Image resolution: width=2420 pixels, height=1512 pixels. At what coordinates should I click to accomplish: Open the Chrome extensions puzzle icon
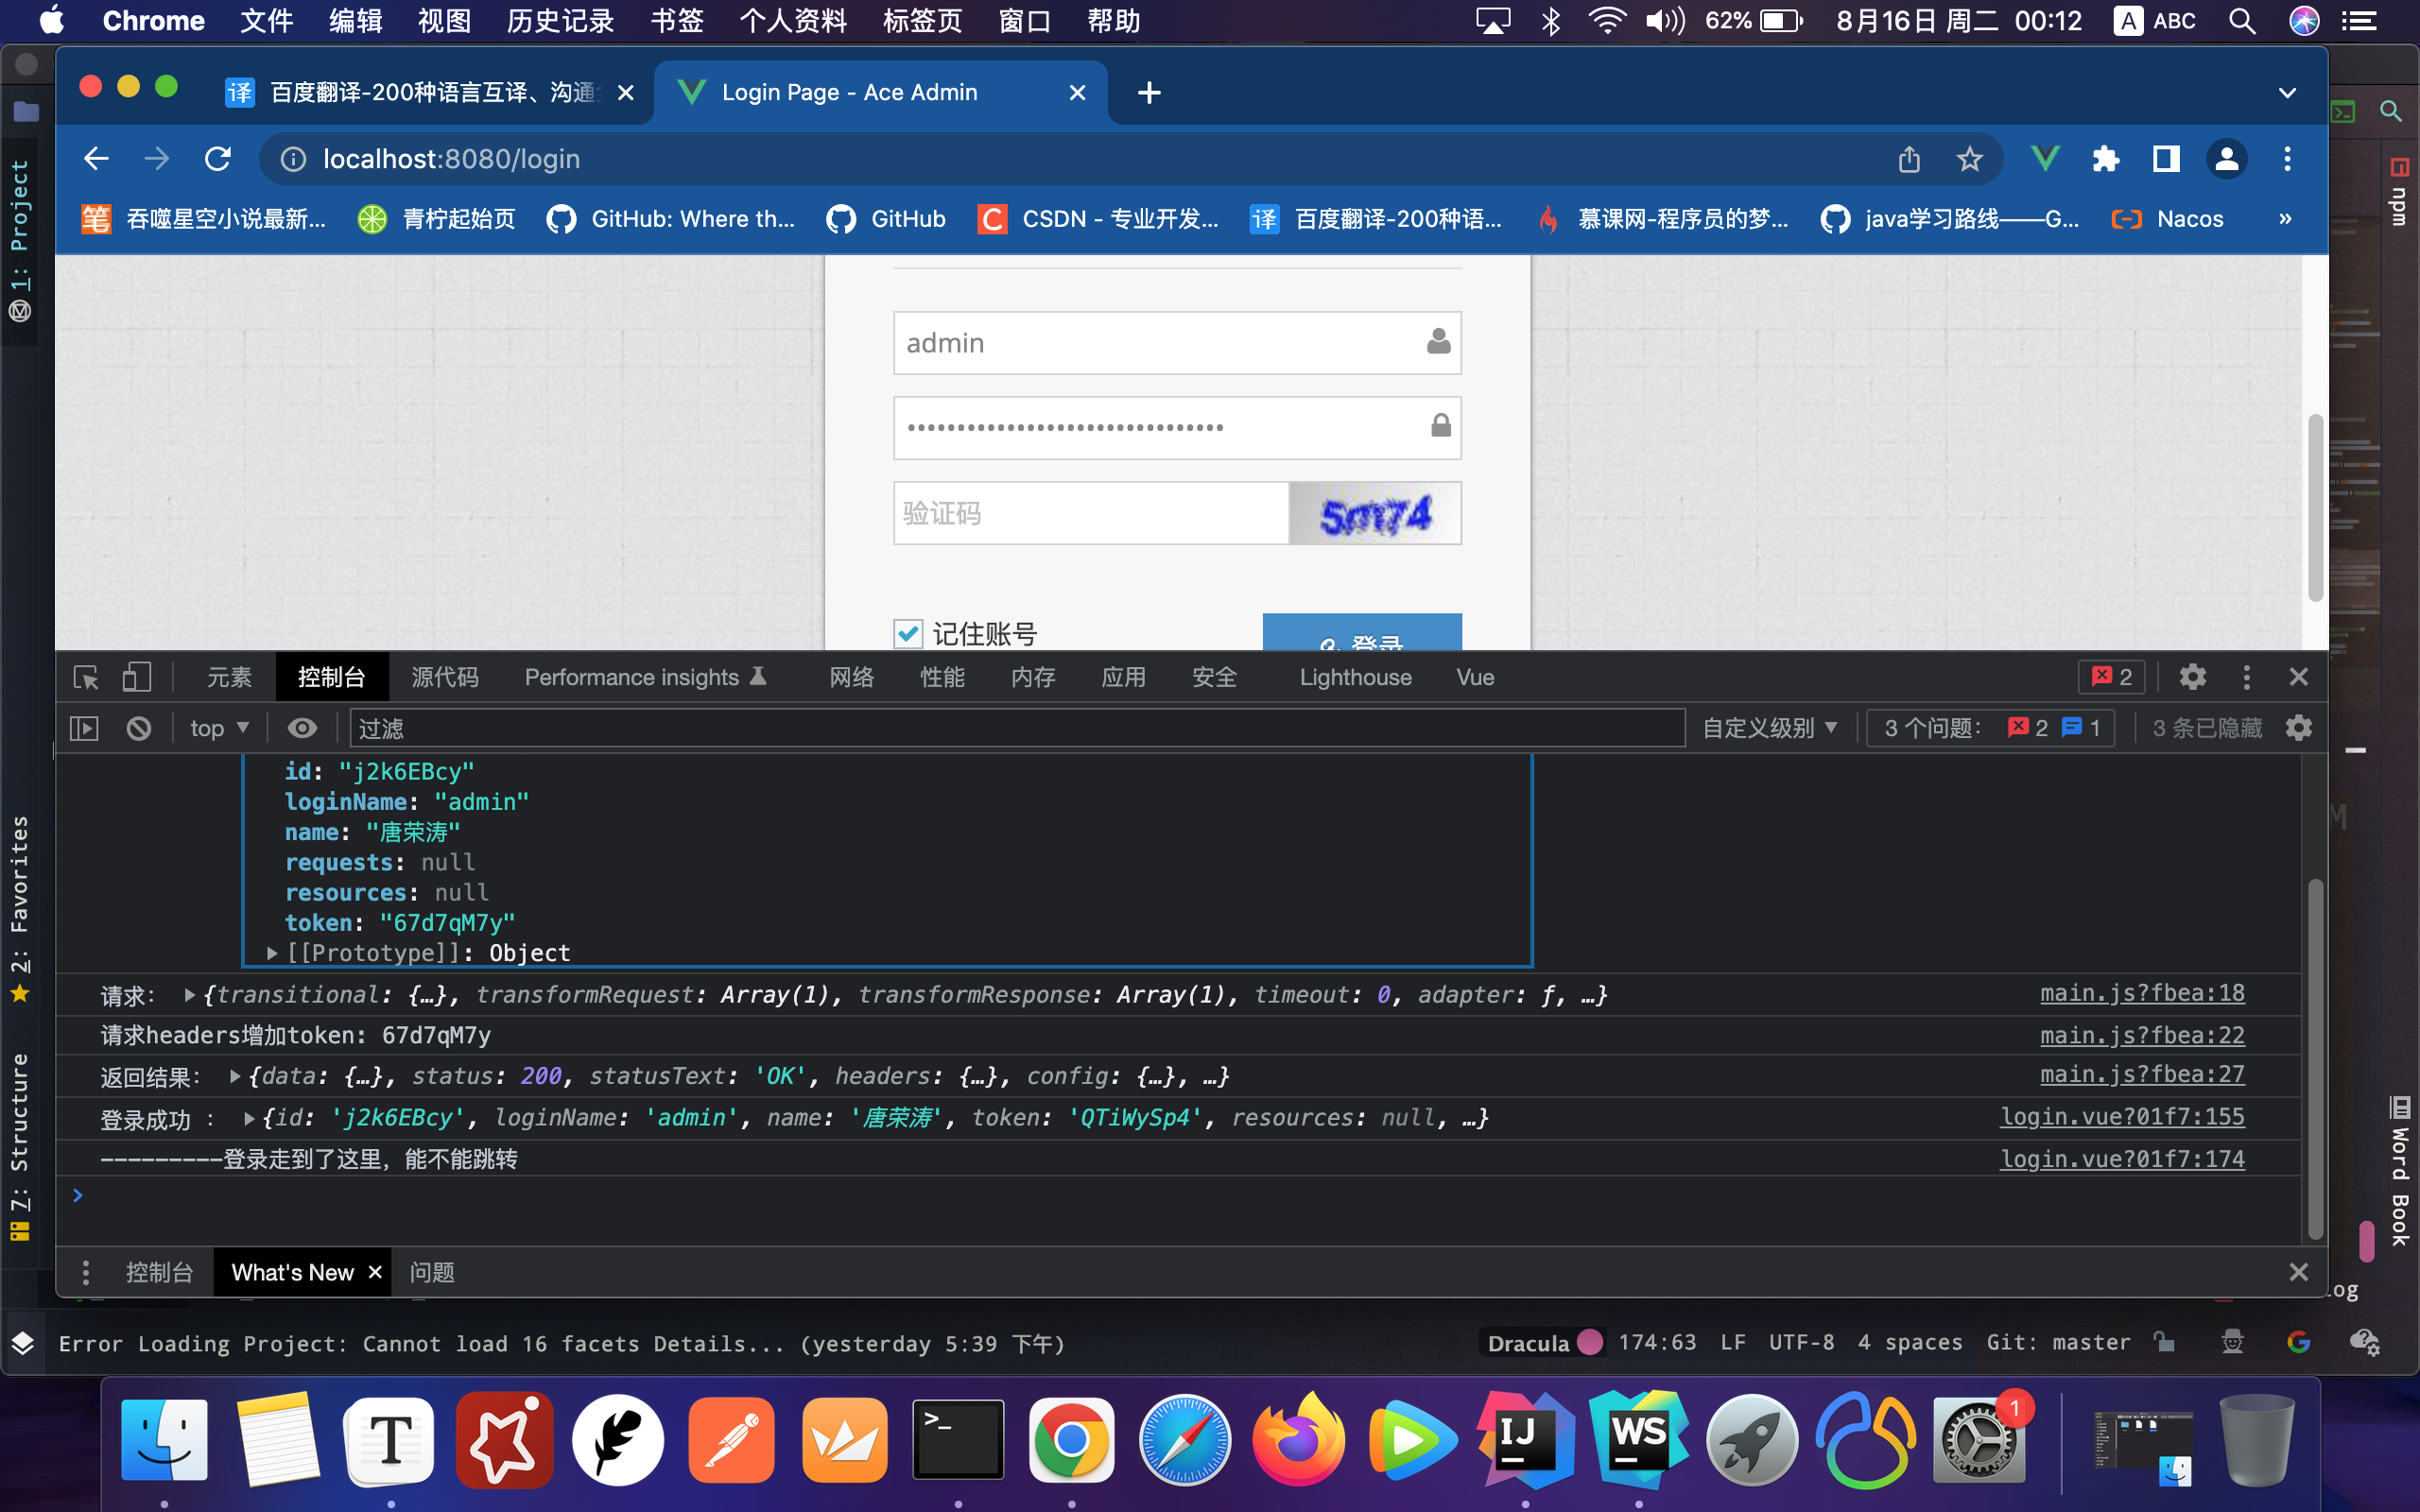tap(2105, 159)
